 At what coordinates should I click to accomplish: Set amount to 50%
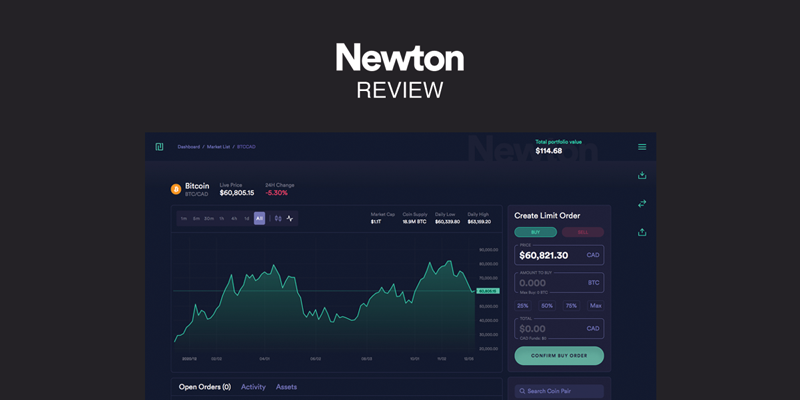click(x=547, y=306)
